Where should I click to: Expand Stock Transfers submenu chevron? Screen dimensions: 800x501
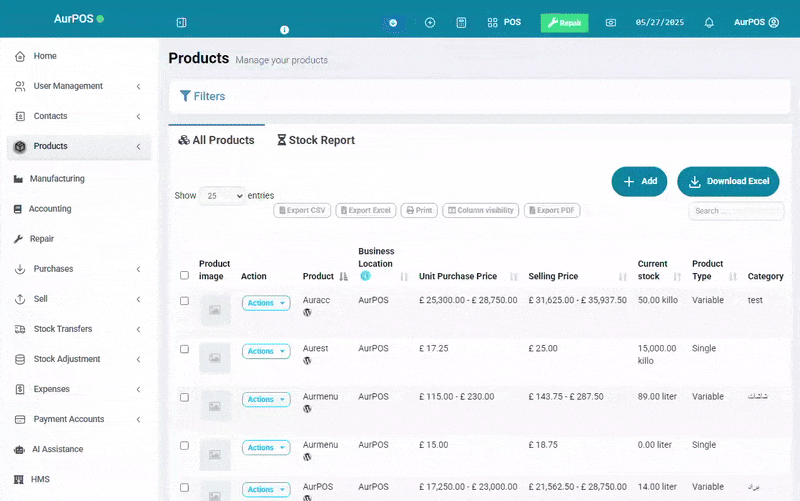click(x=138, y=330)
